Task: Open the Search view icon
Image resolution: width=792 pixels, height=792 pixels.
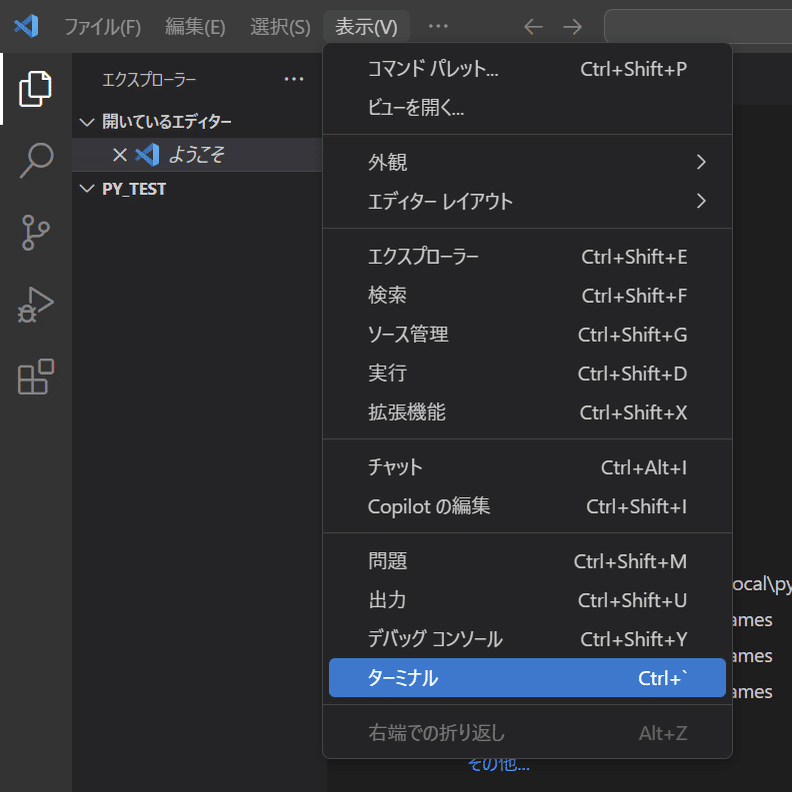Action: click(x=35, y=160)
